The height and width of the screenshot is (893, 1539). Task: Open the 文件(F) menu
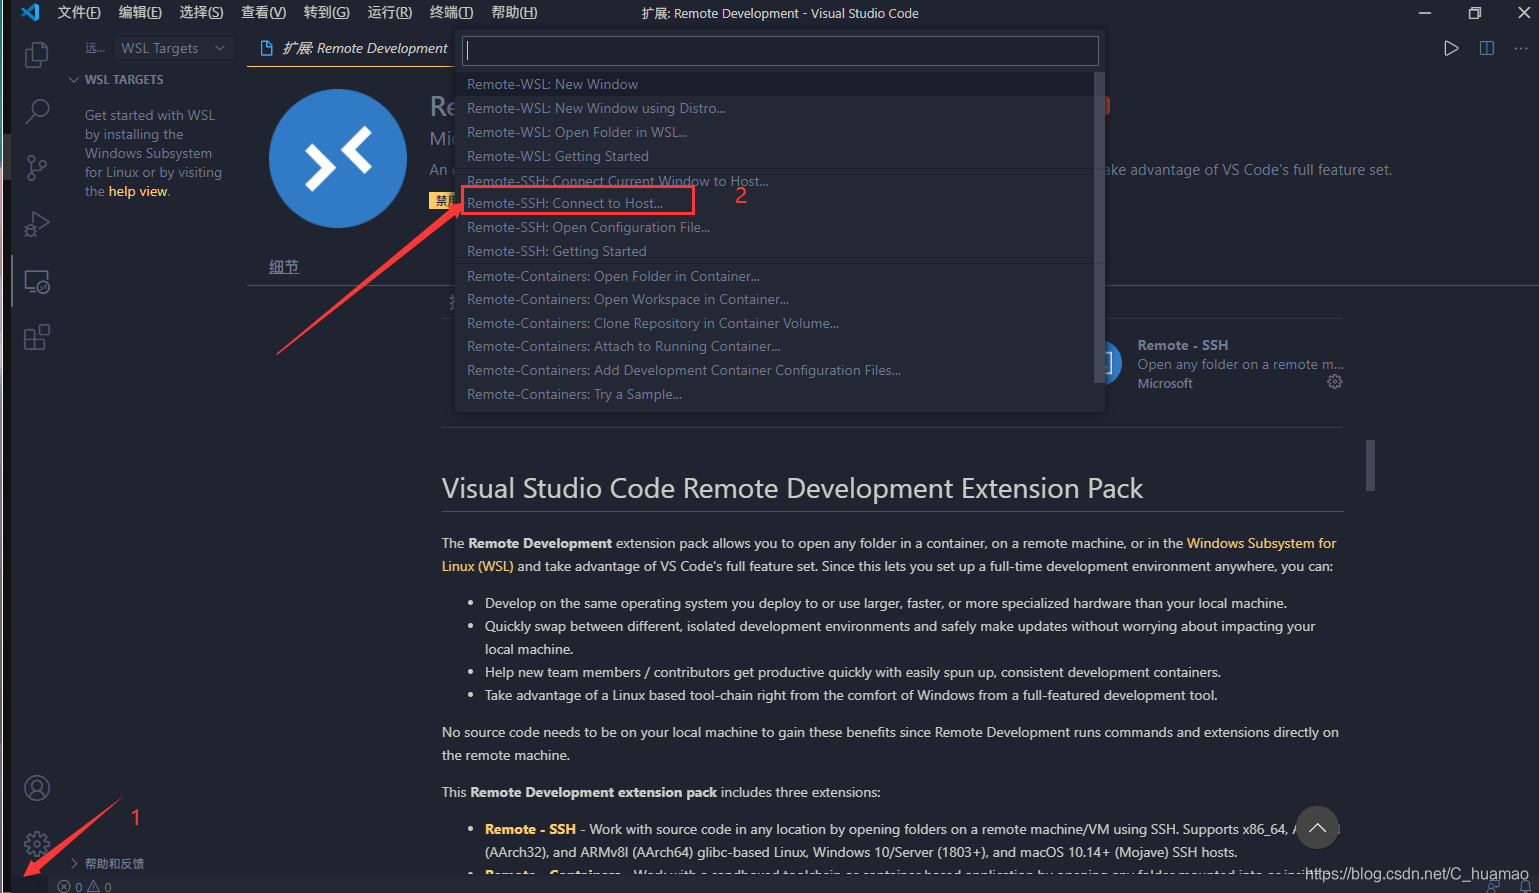click(79, 13)
